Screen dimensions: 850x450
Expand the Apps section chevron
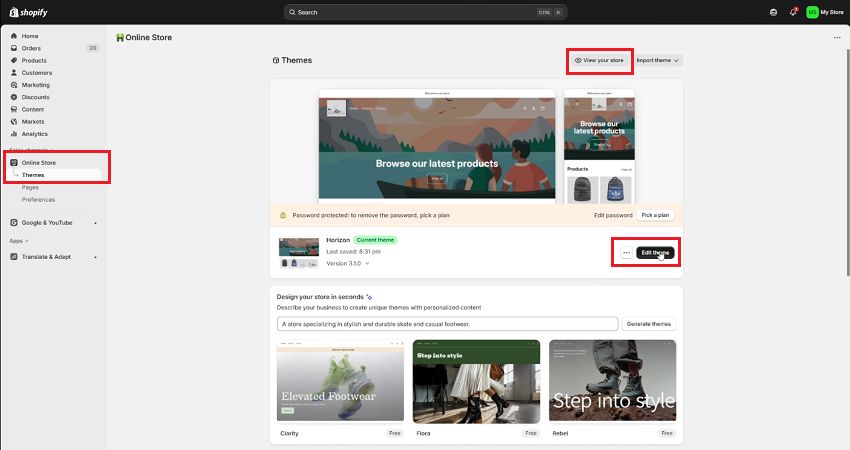tap(27, 241)
